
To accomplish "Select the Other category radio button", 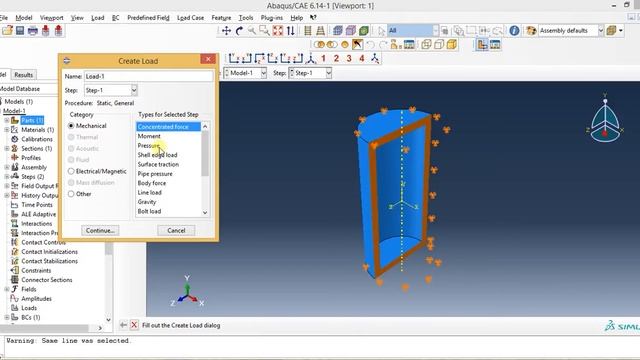I will 71,194.
